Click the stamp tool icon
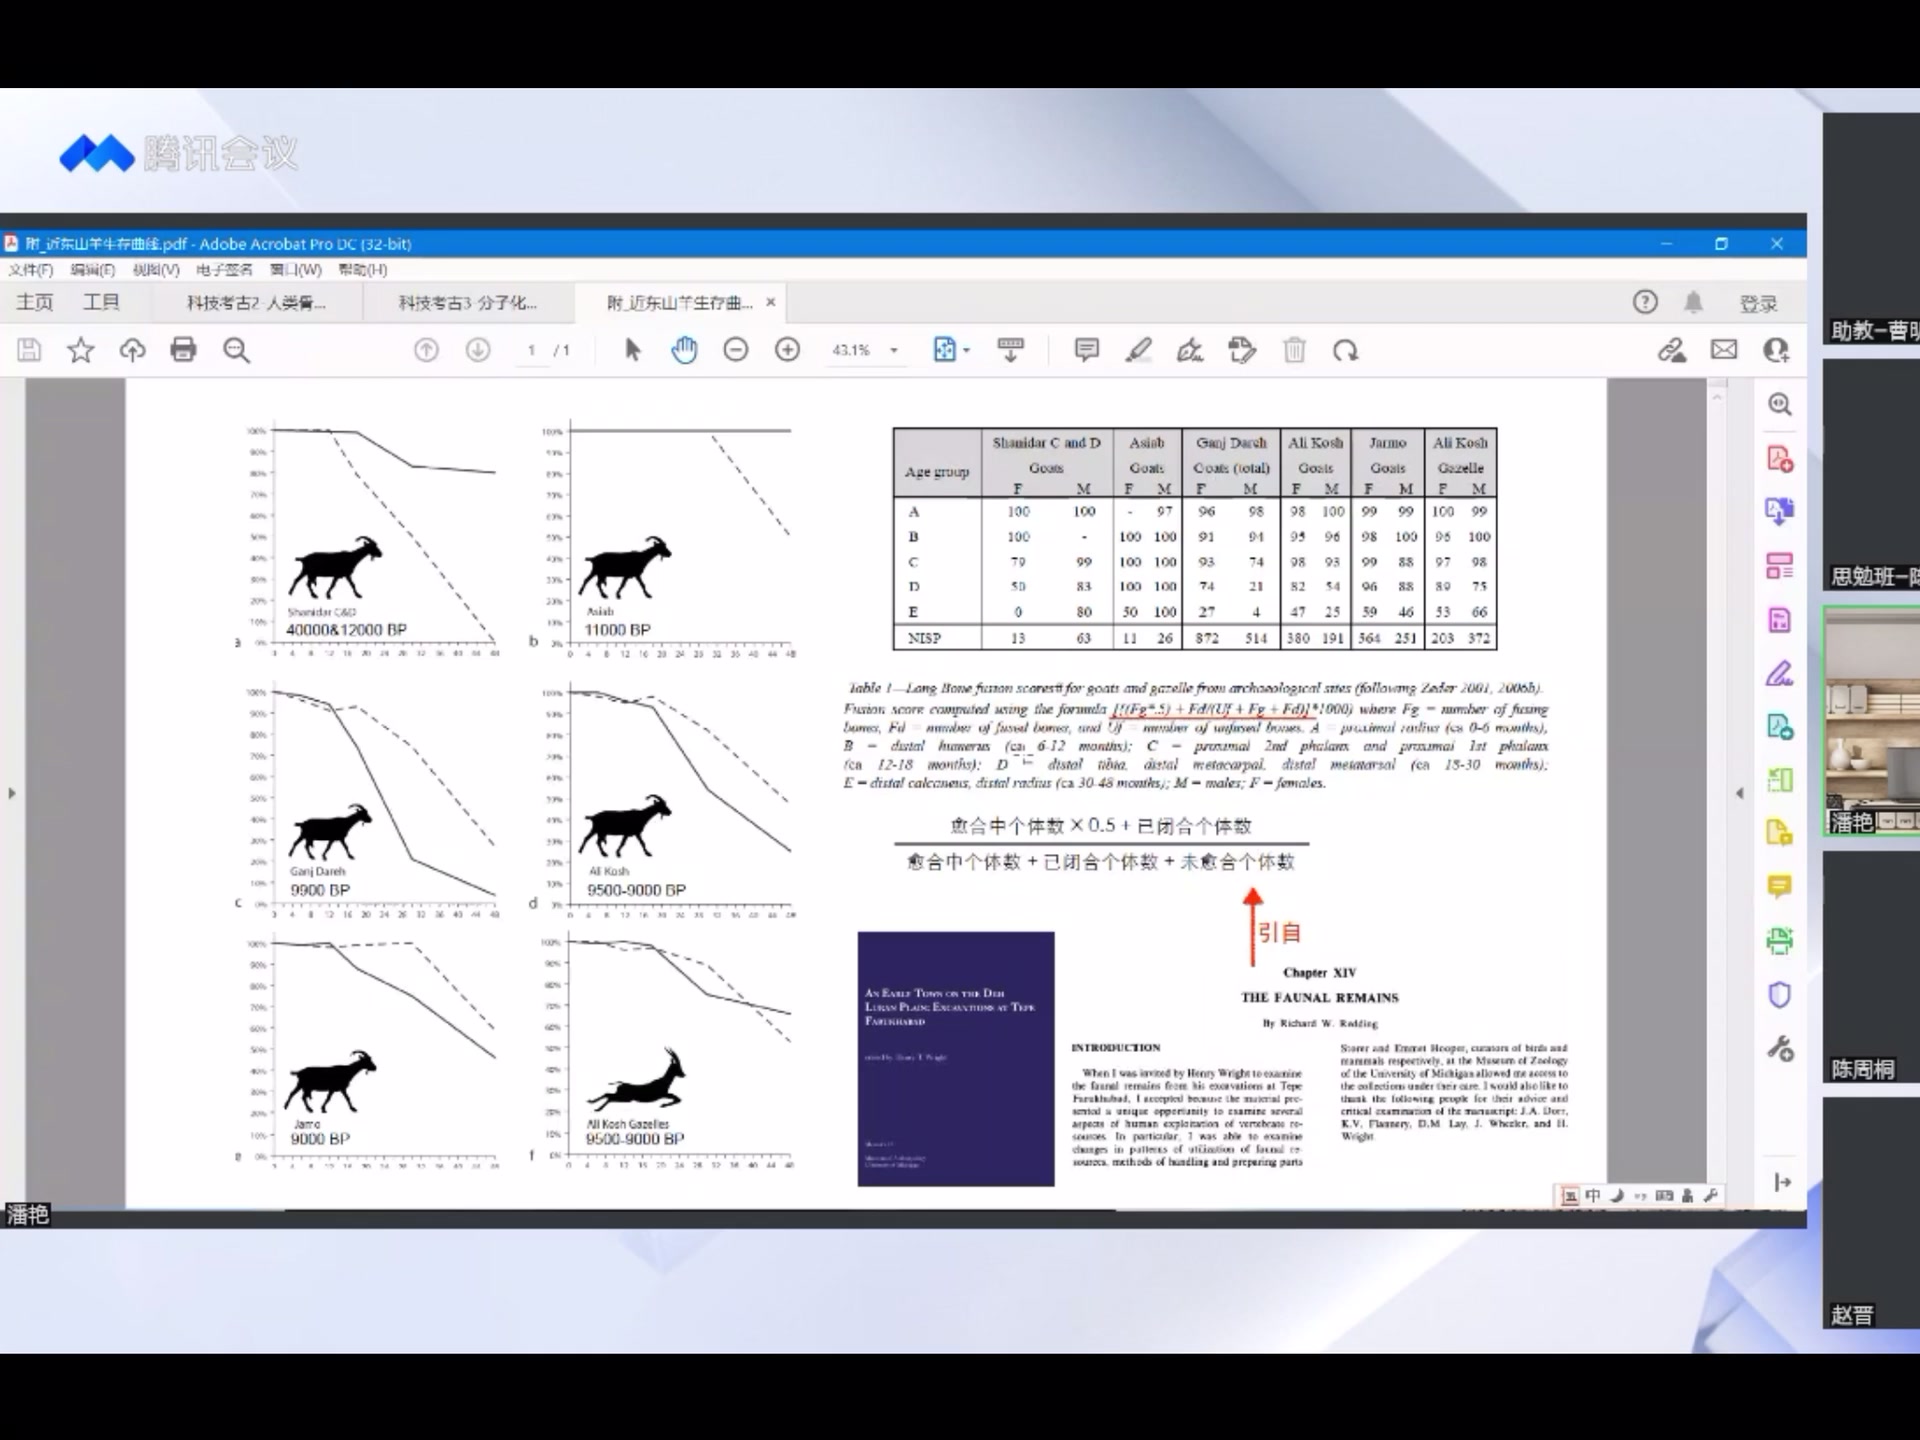Image resolution: width=1920 pixels, height=1440 pixels. click(1242, 350)
